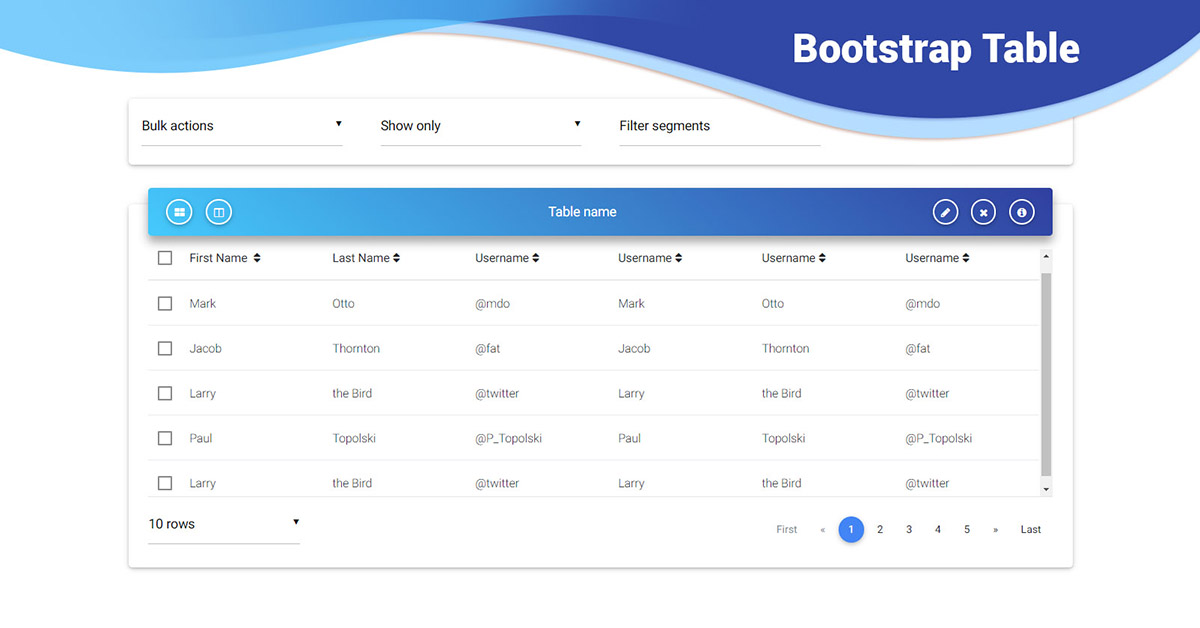Click the X icon in the table header

[983, 211]
